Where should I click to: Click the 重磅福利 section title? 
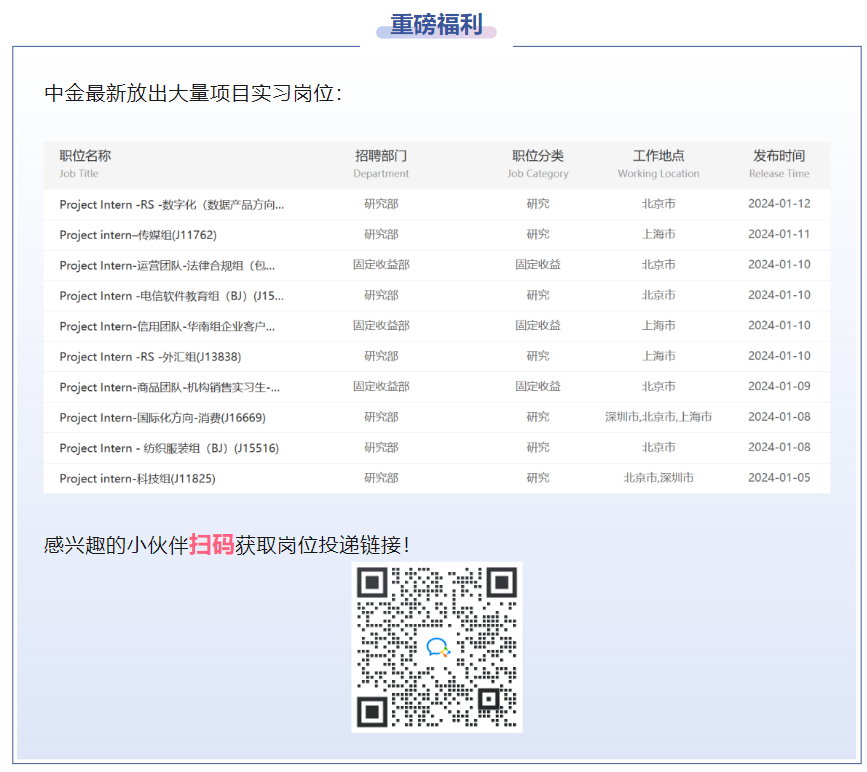click(x=436, y=25)
